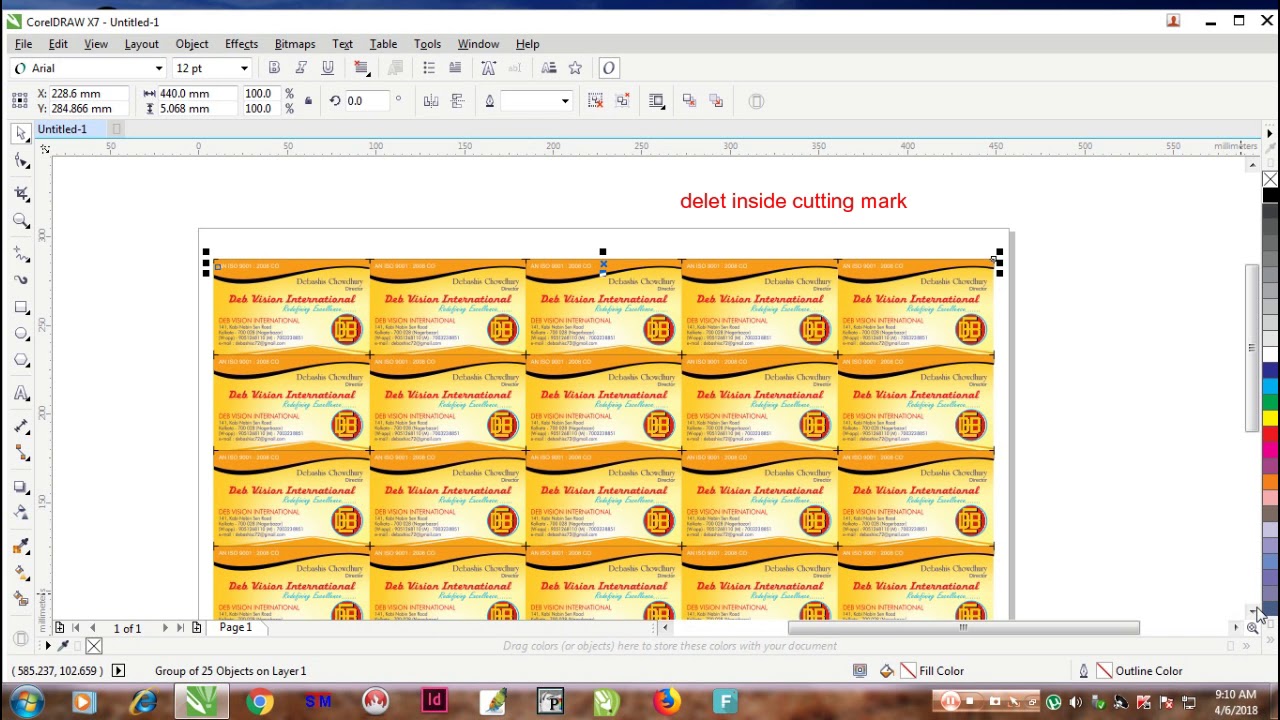
Task: Click the horizontal scrollbar thumb
Action: 963,628
